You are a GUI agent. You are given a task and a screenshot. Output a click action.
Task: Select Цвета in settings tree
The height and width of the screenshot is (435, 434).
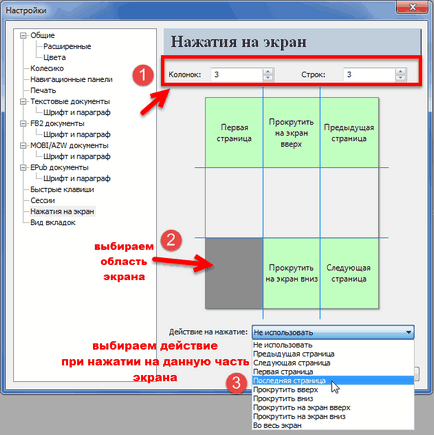click(54, 57)
